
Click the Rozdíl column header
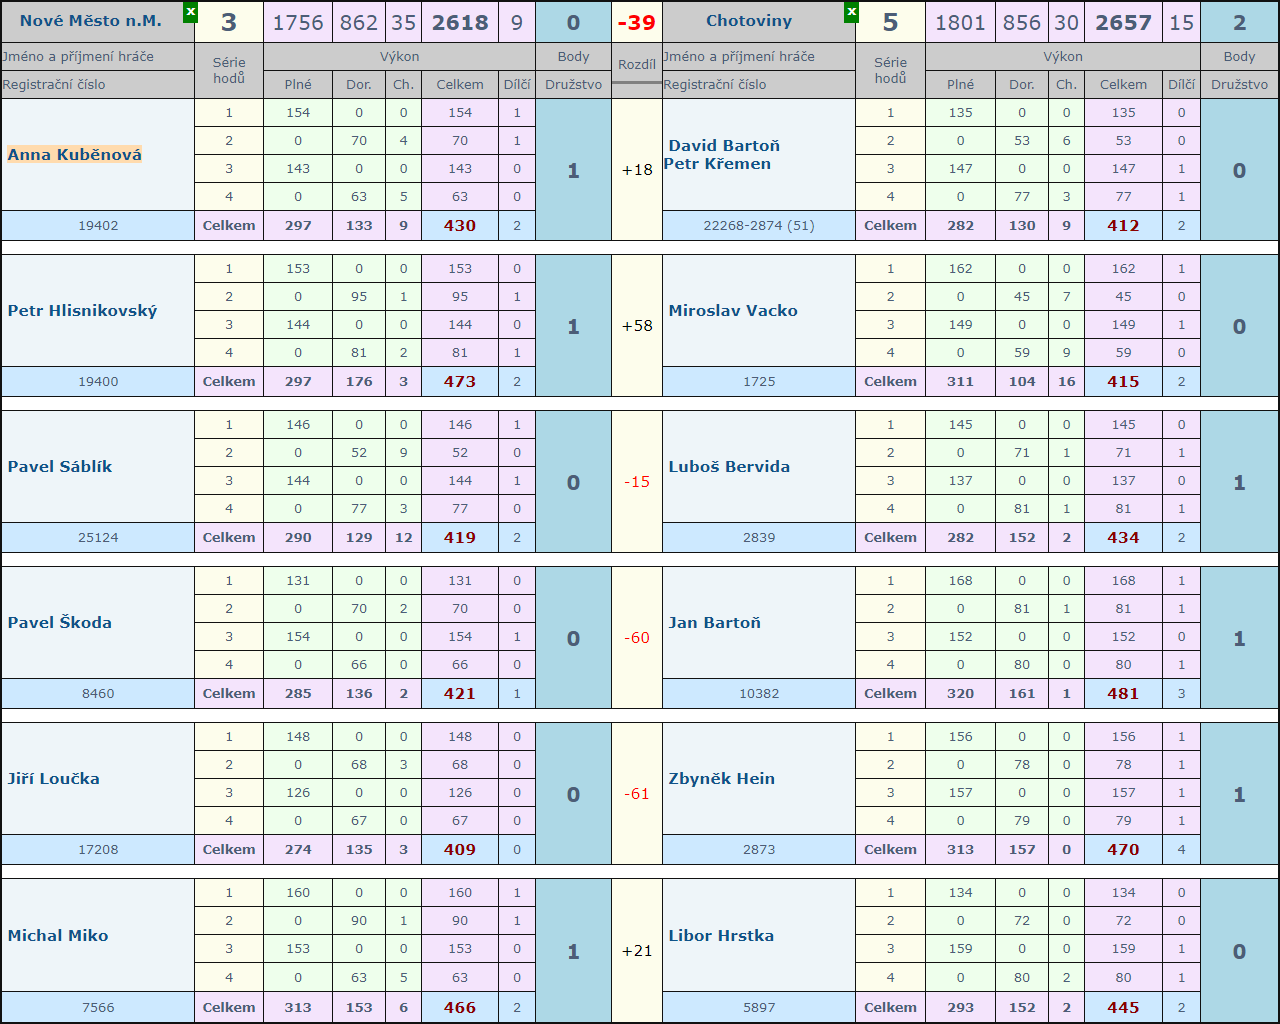click(x=637, y=64)
